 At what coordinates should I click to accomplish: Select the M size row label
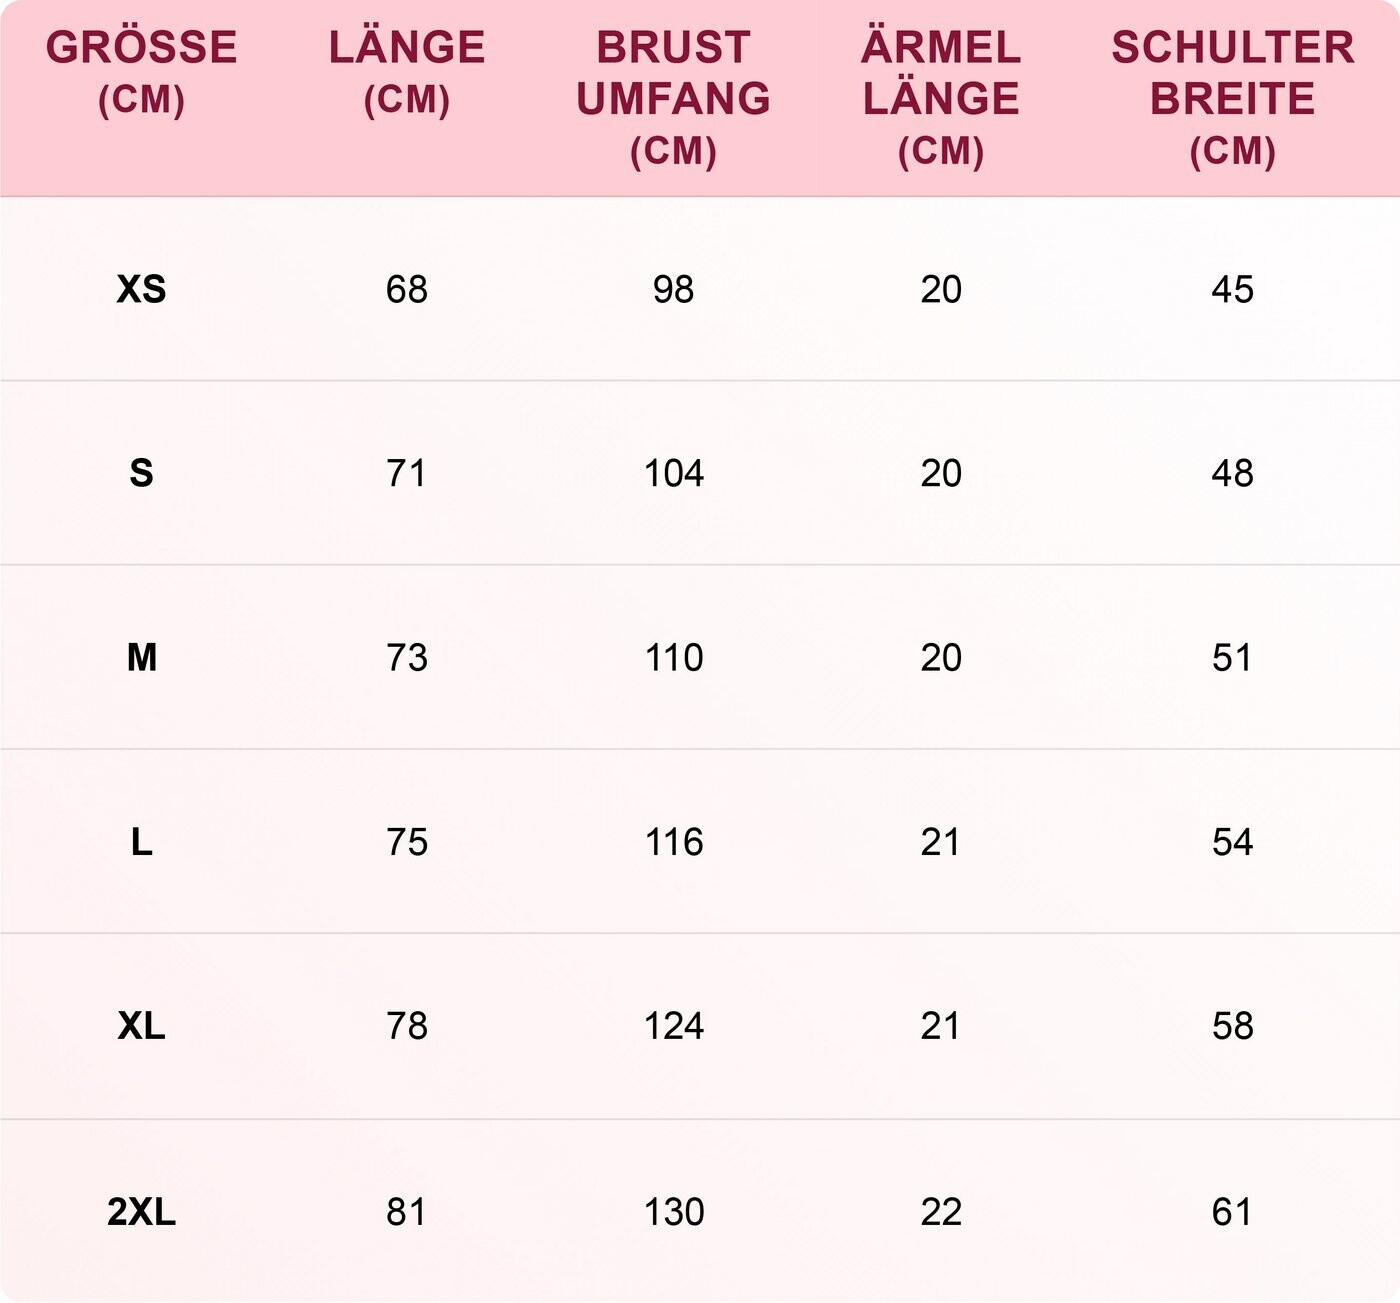(141, 657)
